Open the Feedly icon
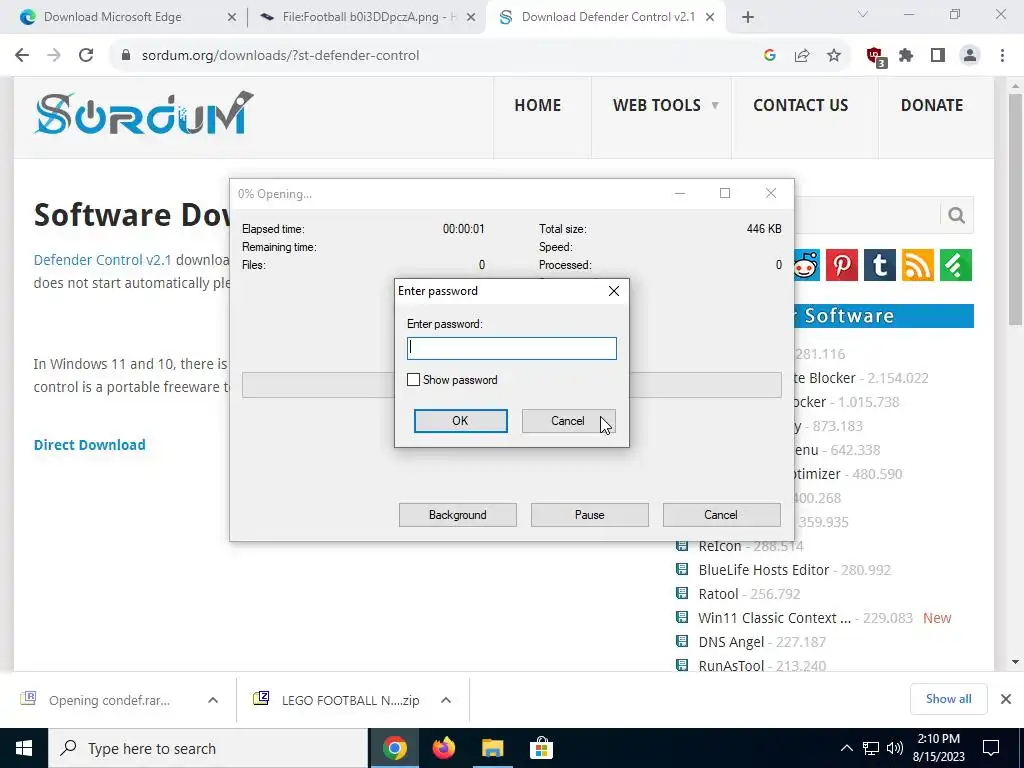This screenshot has width=1024, height=768. 956,265
